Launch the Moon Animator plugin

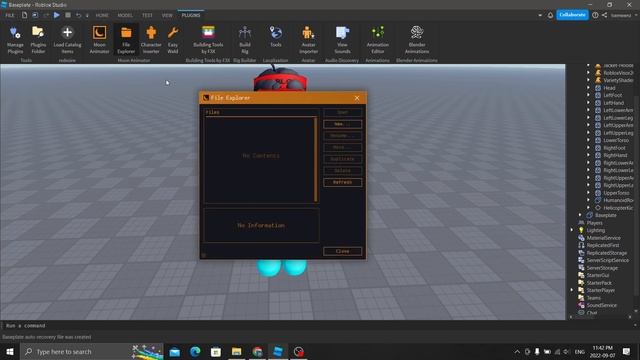[100, 40]
